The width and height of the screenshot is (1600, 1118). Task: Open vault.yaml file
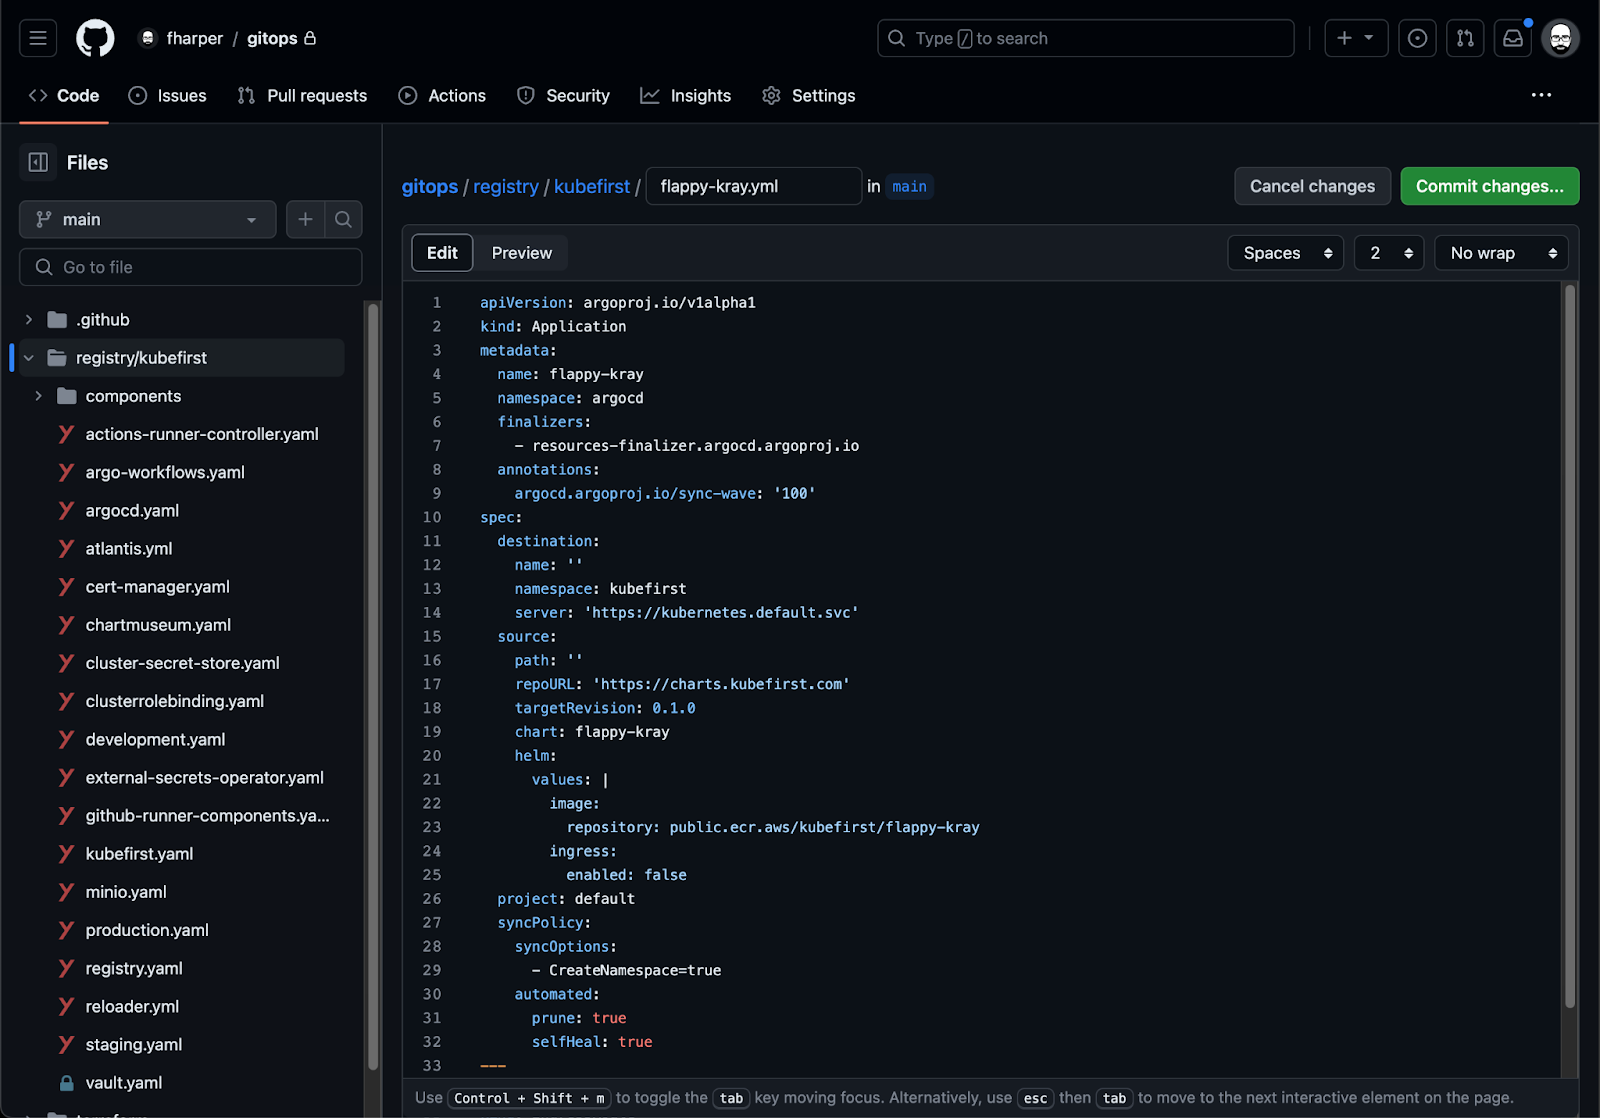tap(124, 1082)
